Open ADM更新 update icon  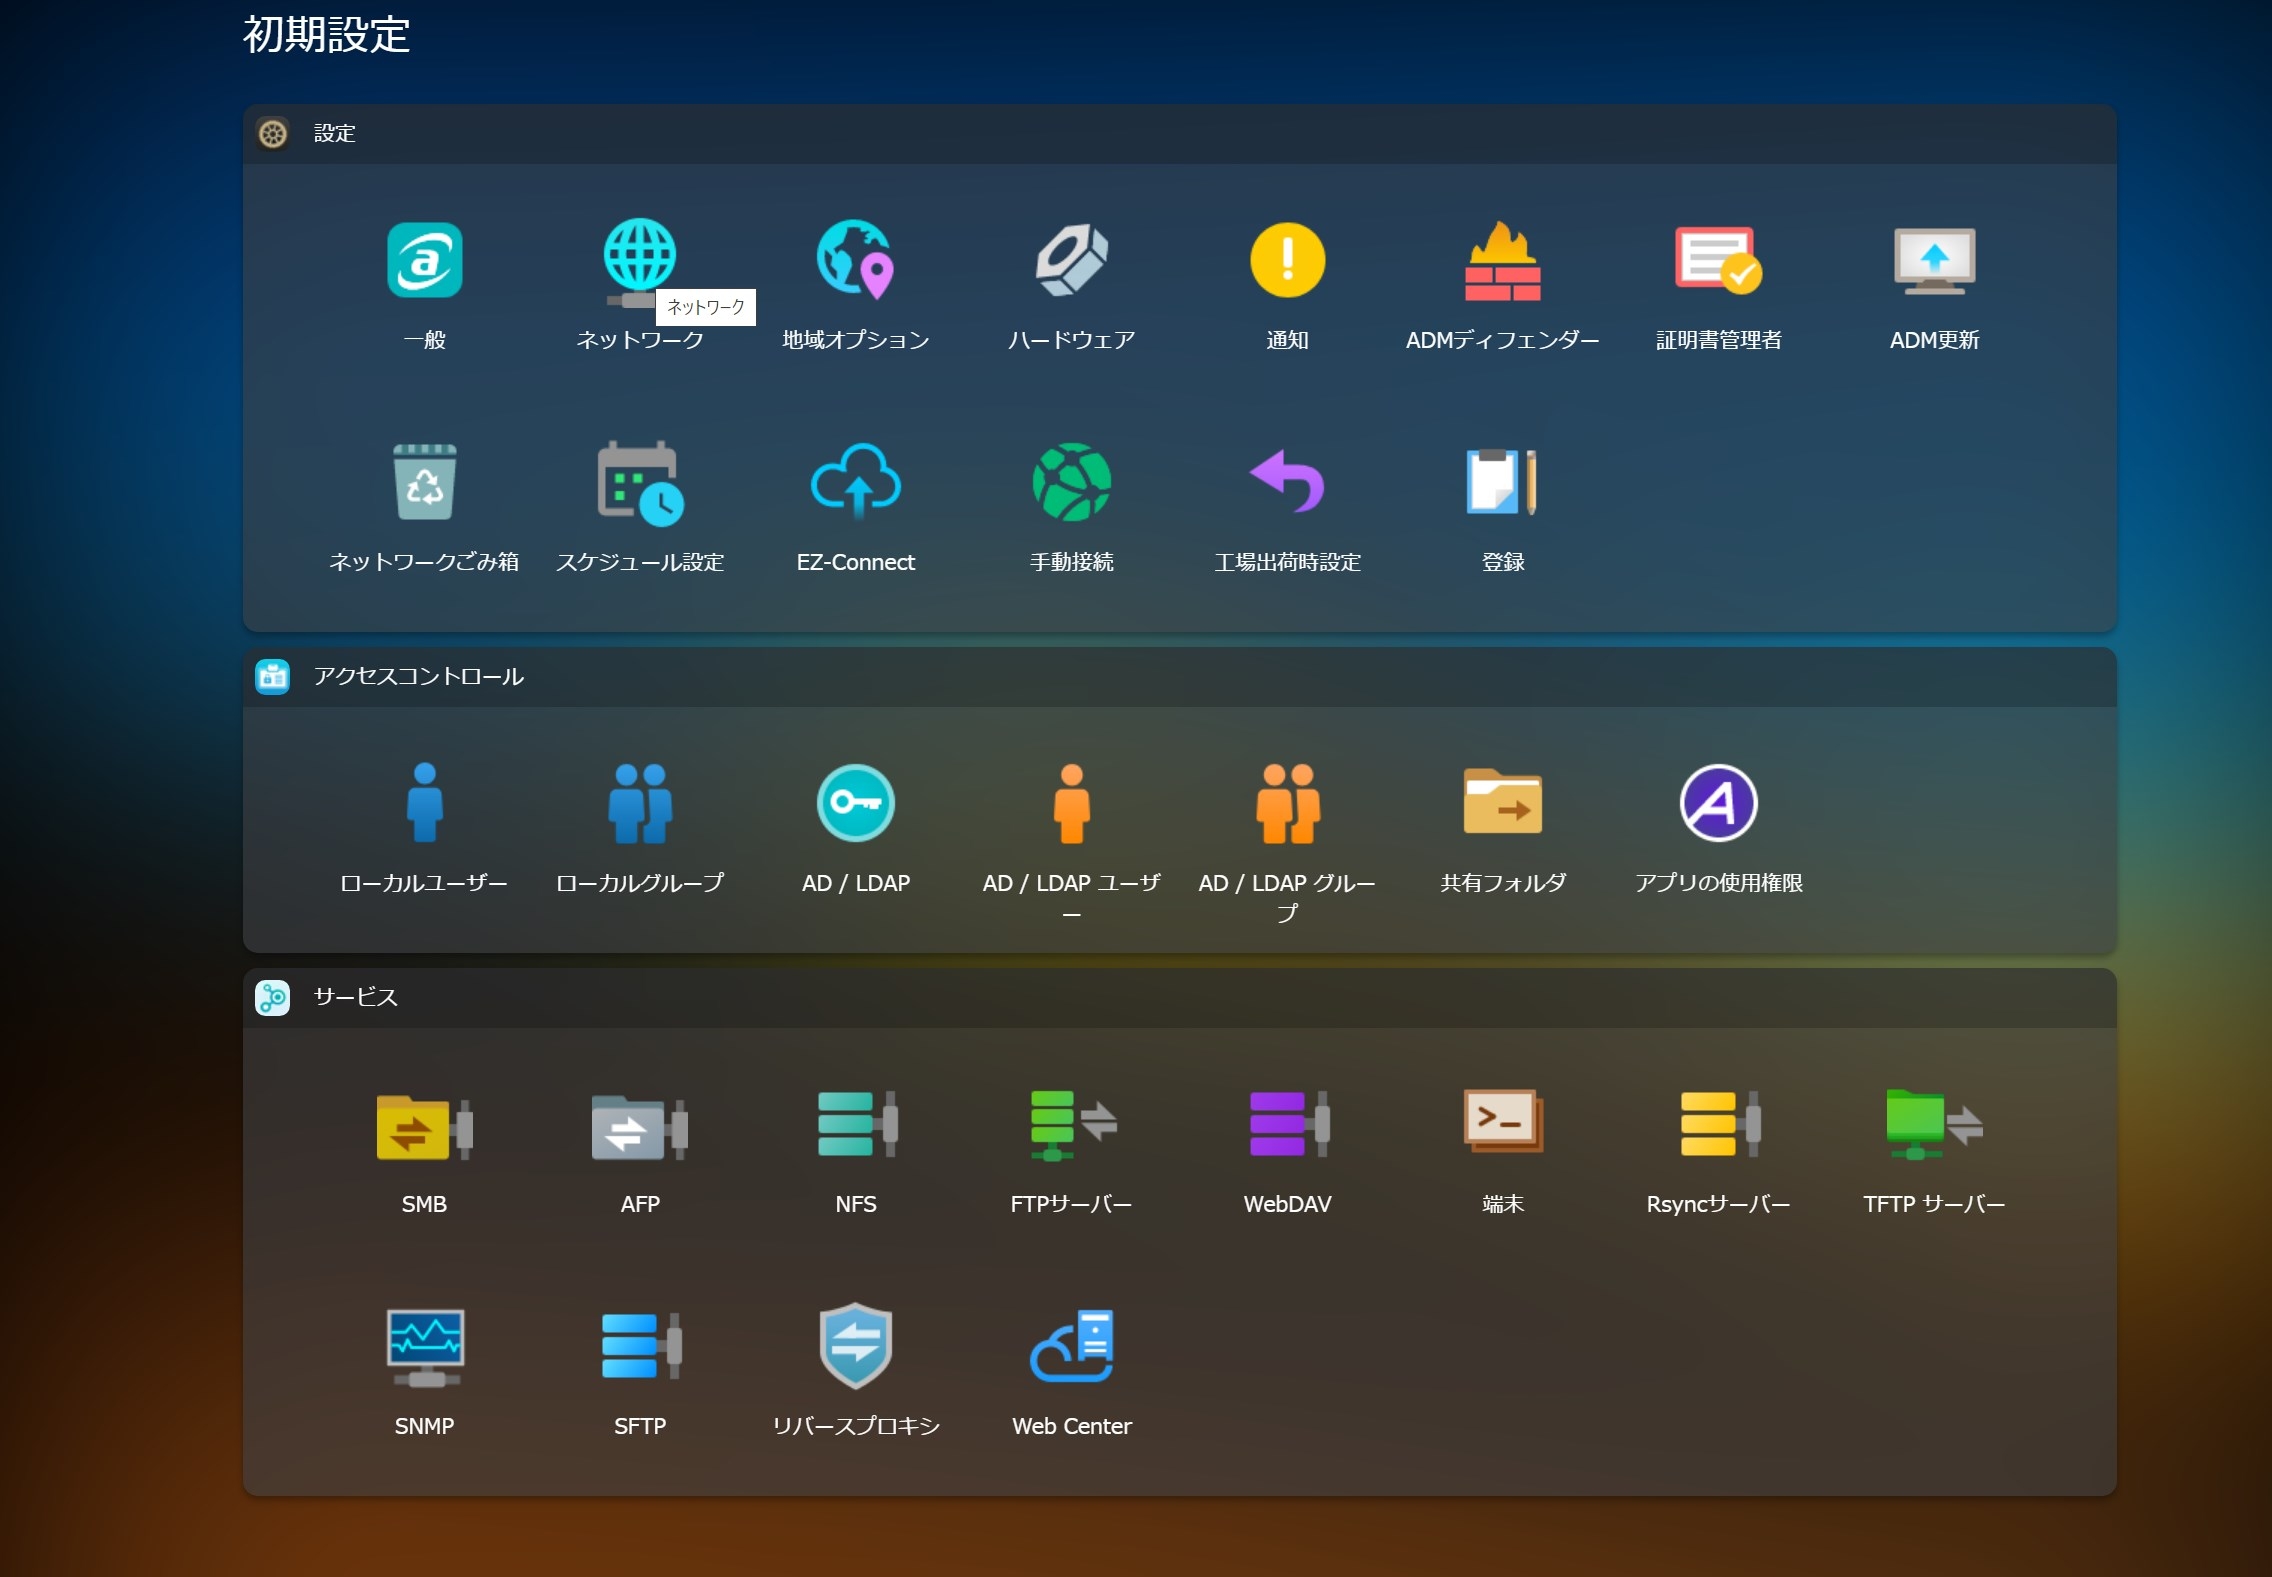click(1934, 260)
